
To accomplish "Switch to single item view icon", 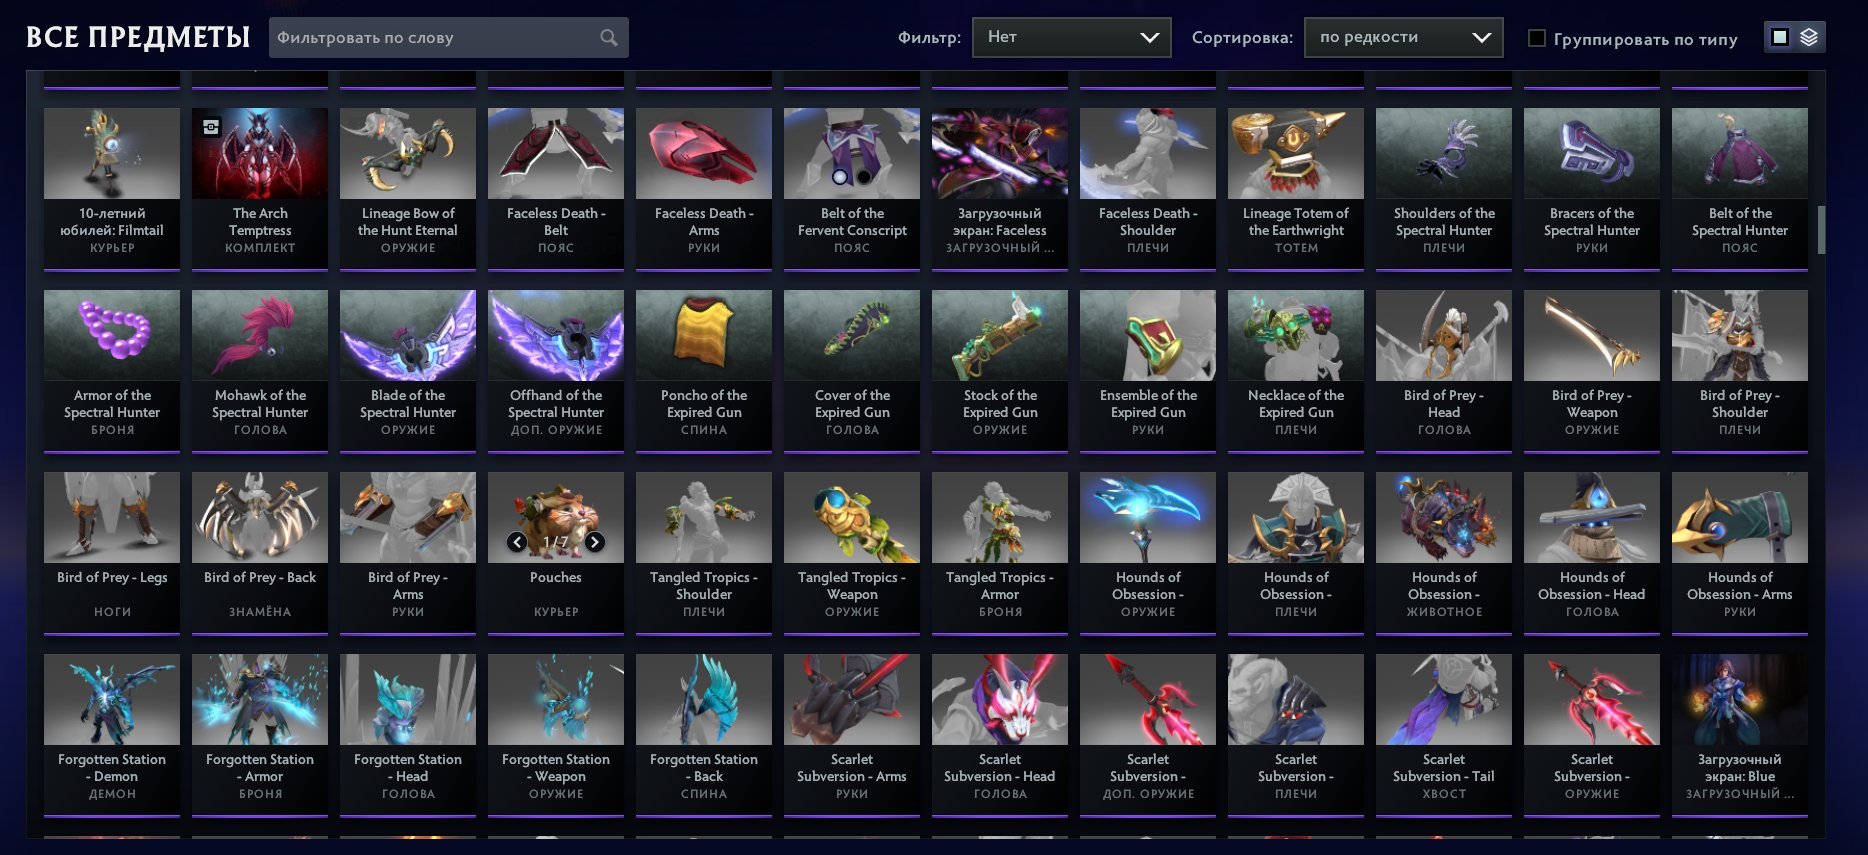I will 1780,37.
